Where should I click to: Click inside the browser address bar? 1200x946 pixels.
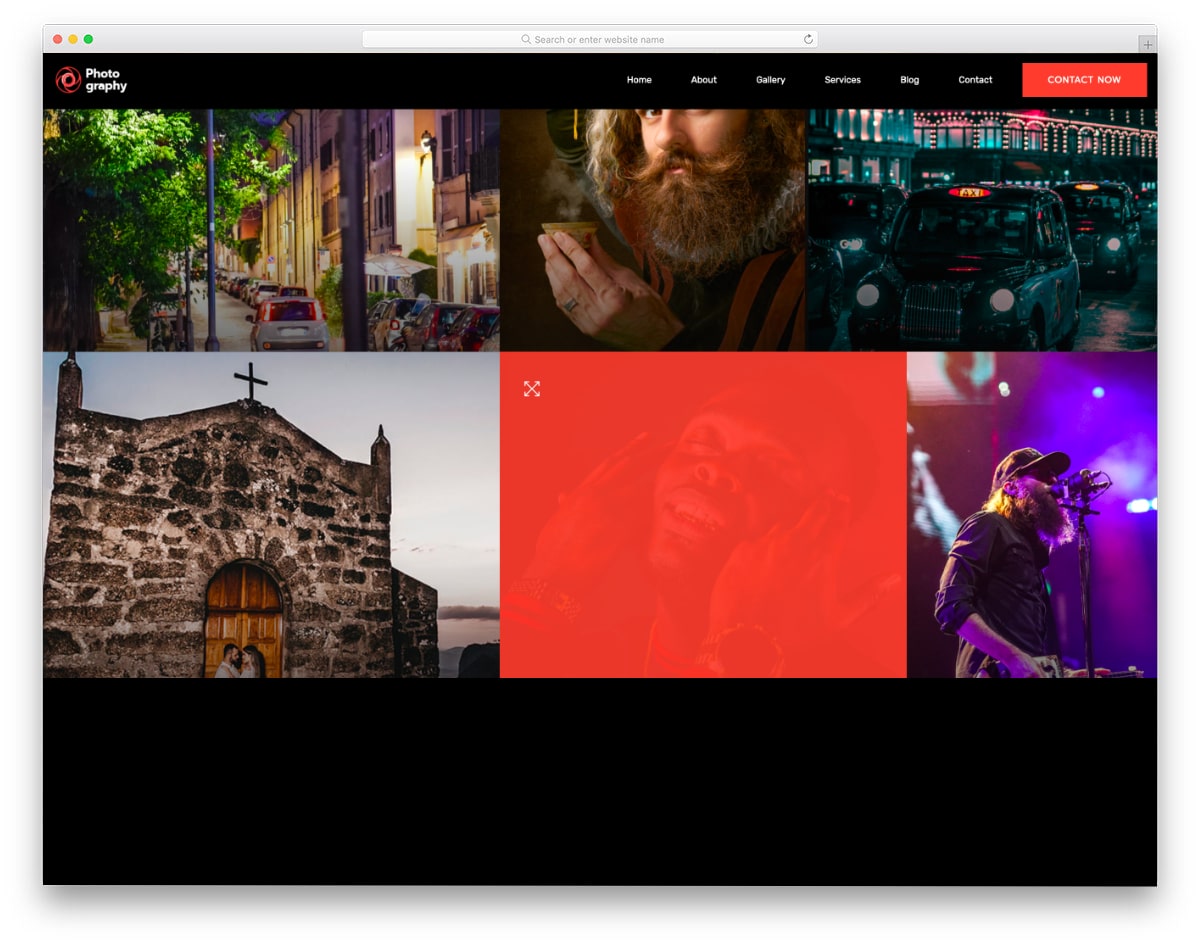click(590, 39)
